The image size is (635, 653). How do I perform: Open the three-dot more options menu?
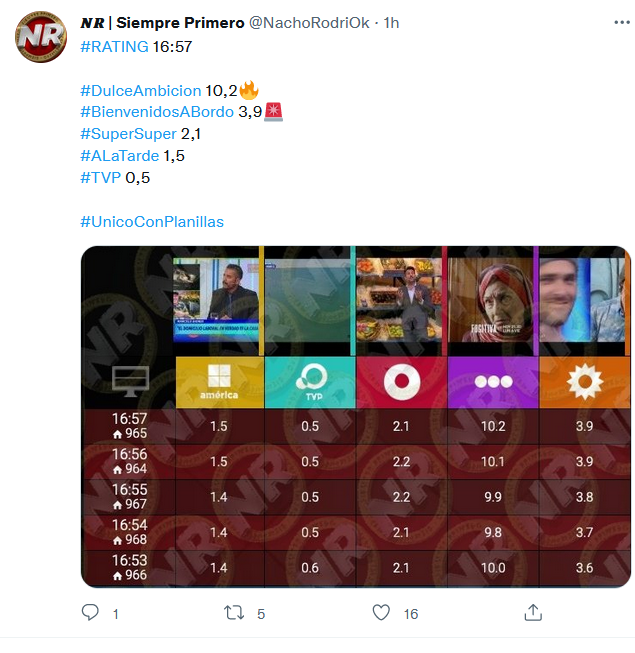pyautogui.click(x=622, y=22)
